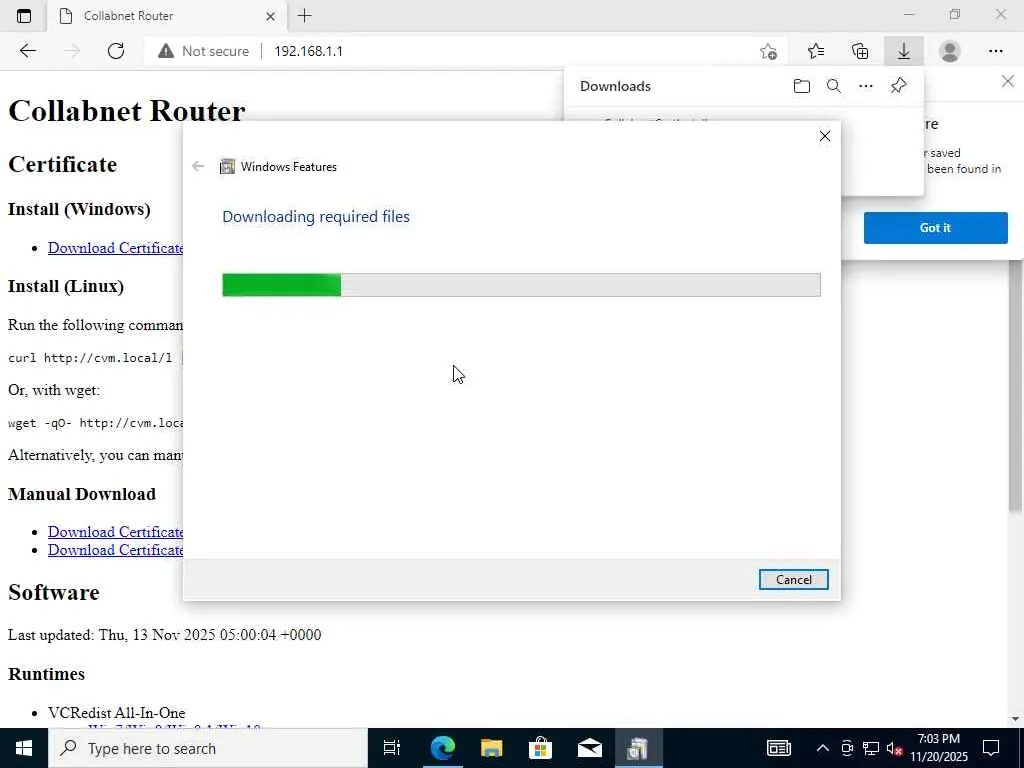Screen dimensions: 1024x768
Task: Open News and interests taskbar icon
Action: coord(778,748)
